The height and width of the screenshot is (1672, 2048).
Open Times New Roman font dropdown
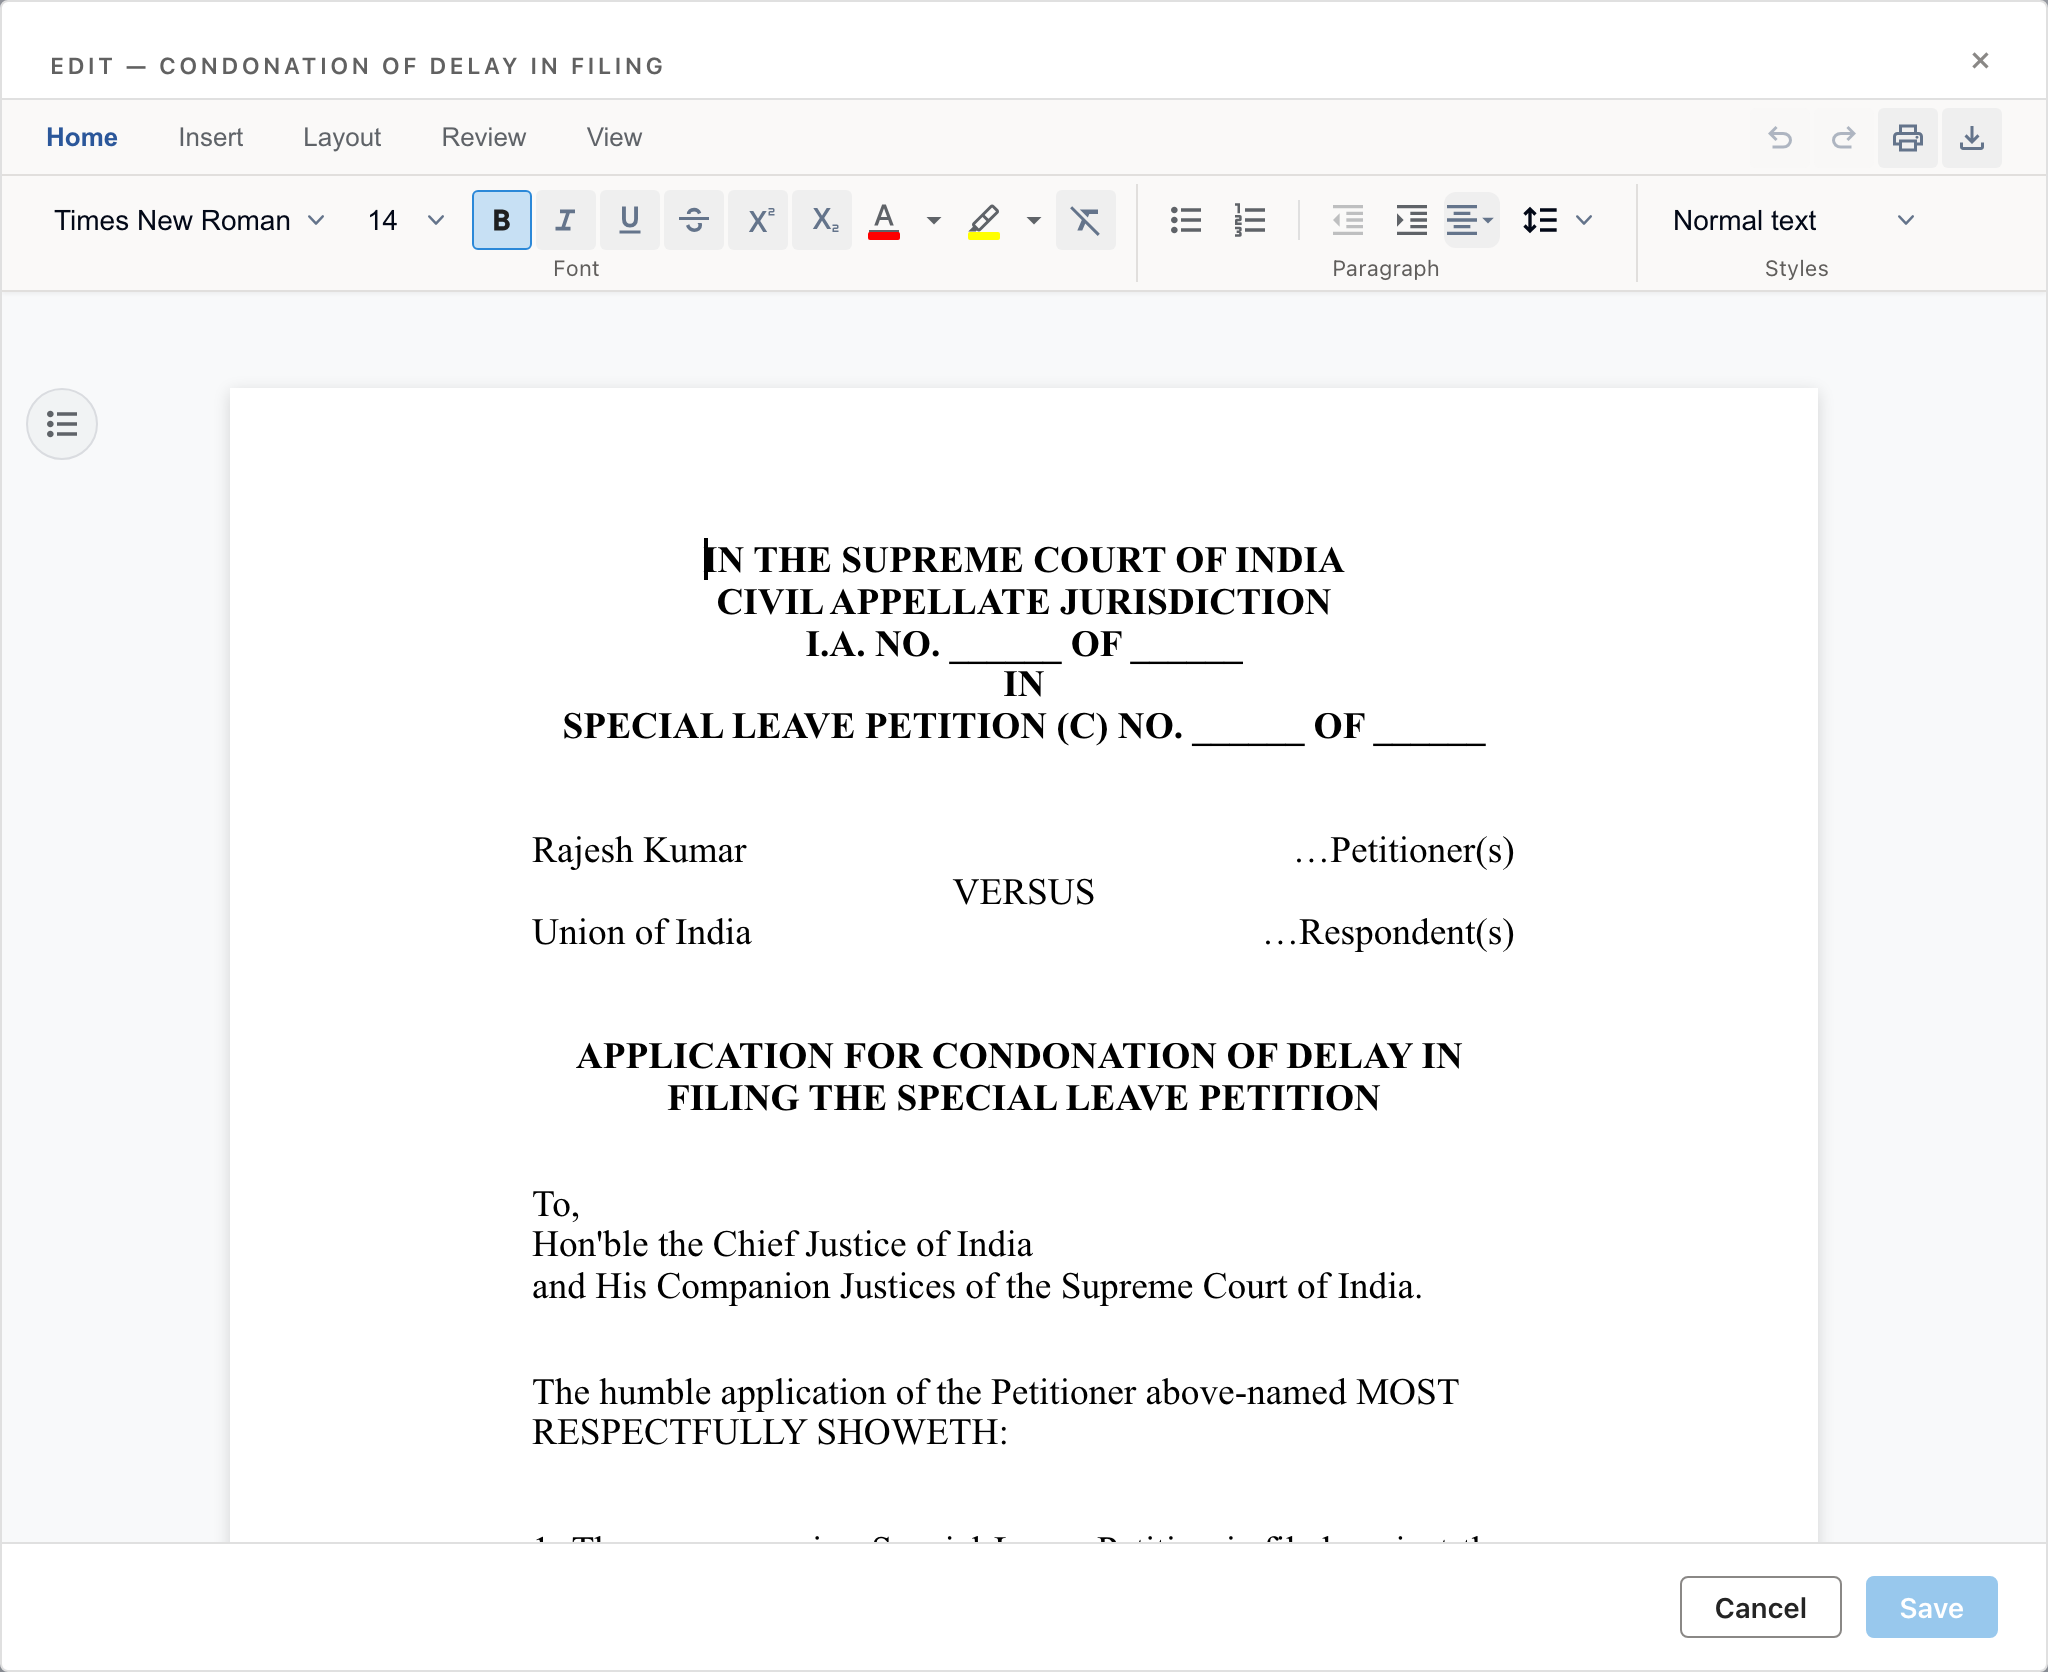tap(189, 220)
